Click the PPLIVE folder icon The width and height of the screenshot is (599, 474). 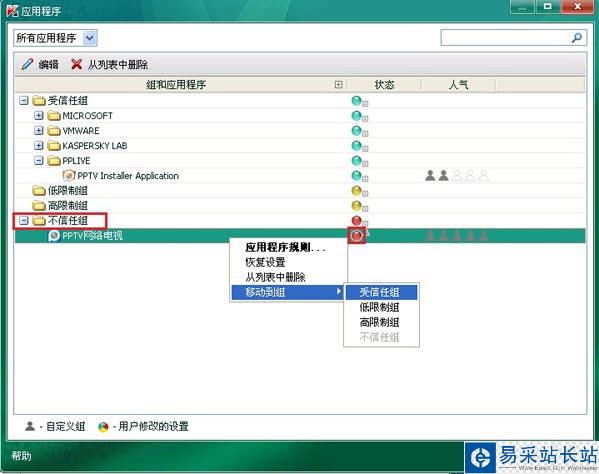pos(54,161)
